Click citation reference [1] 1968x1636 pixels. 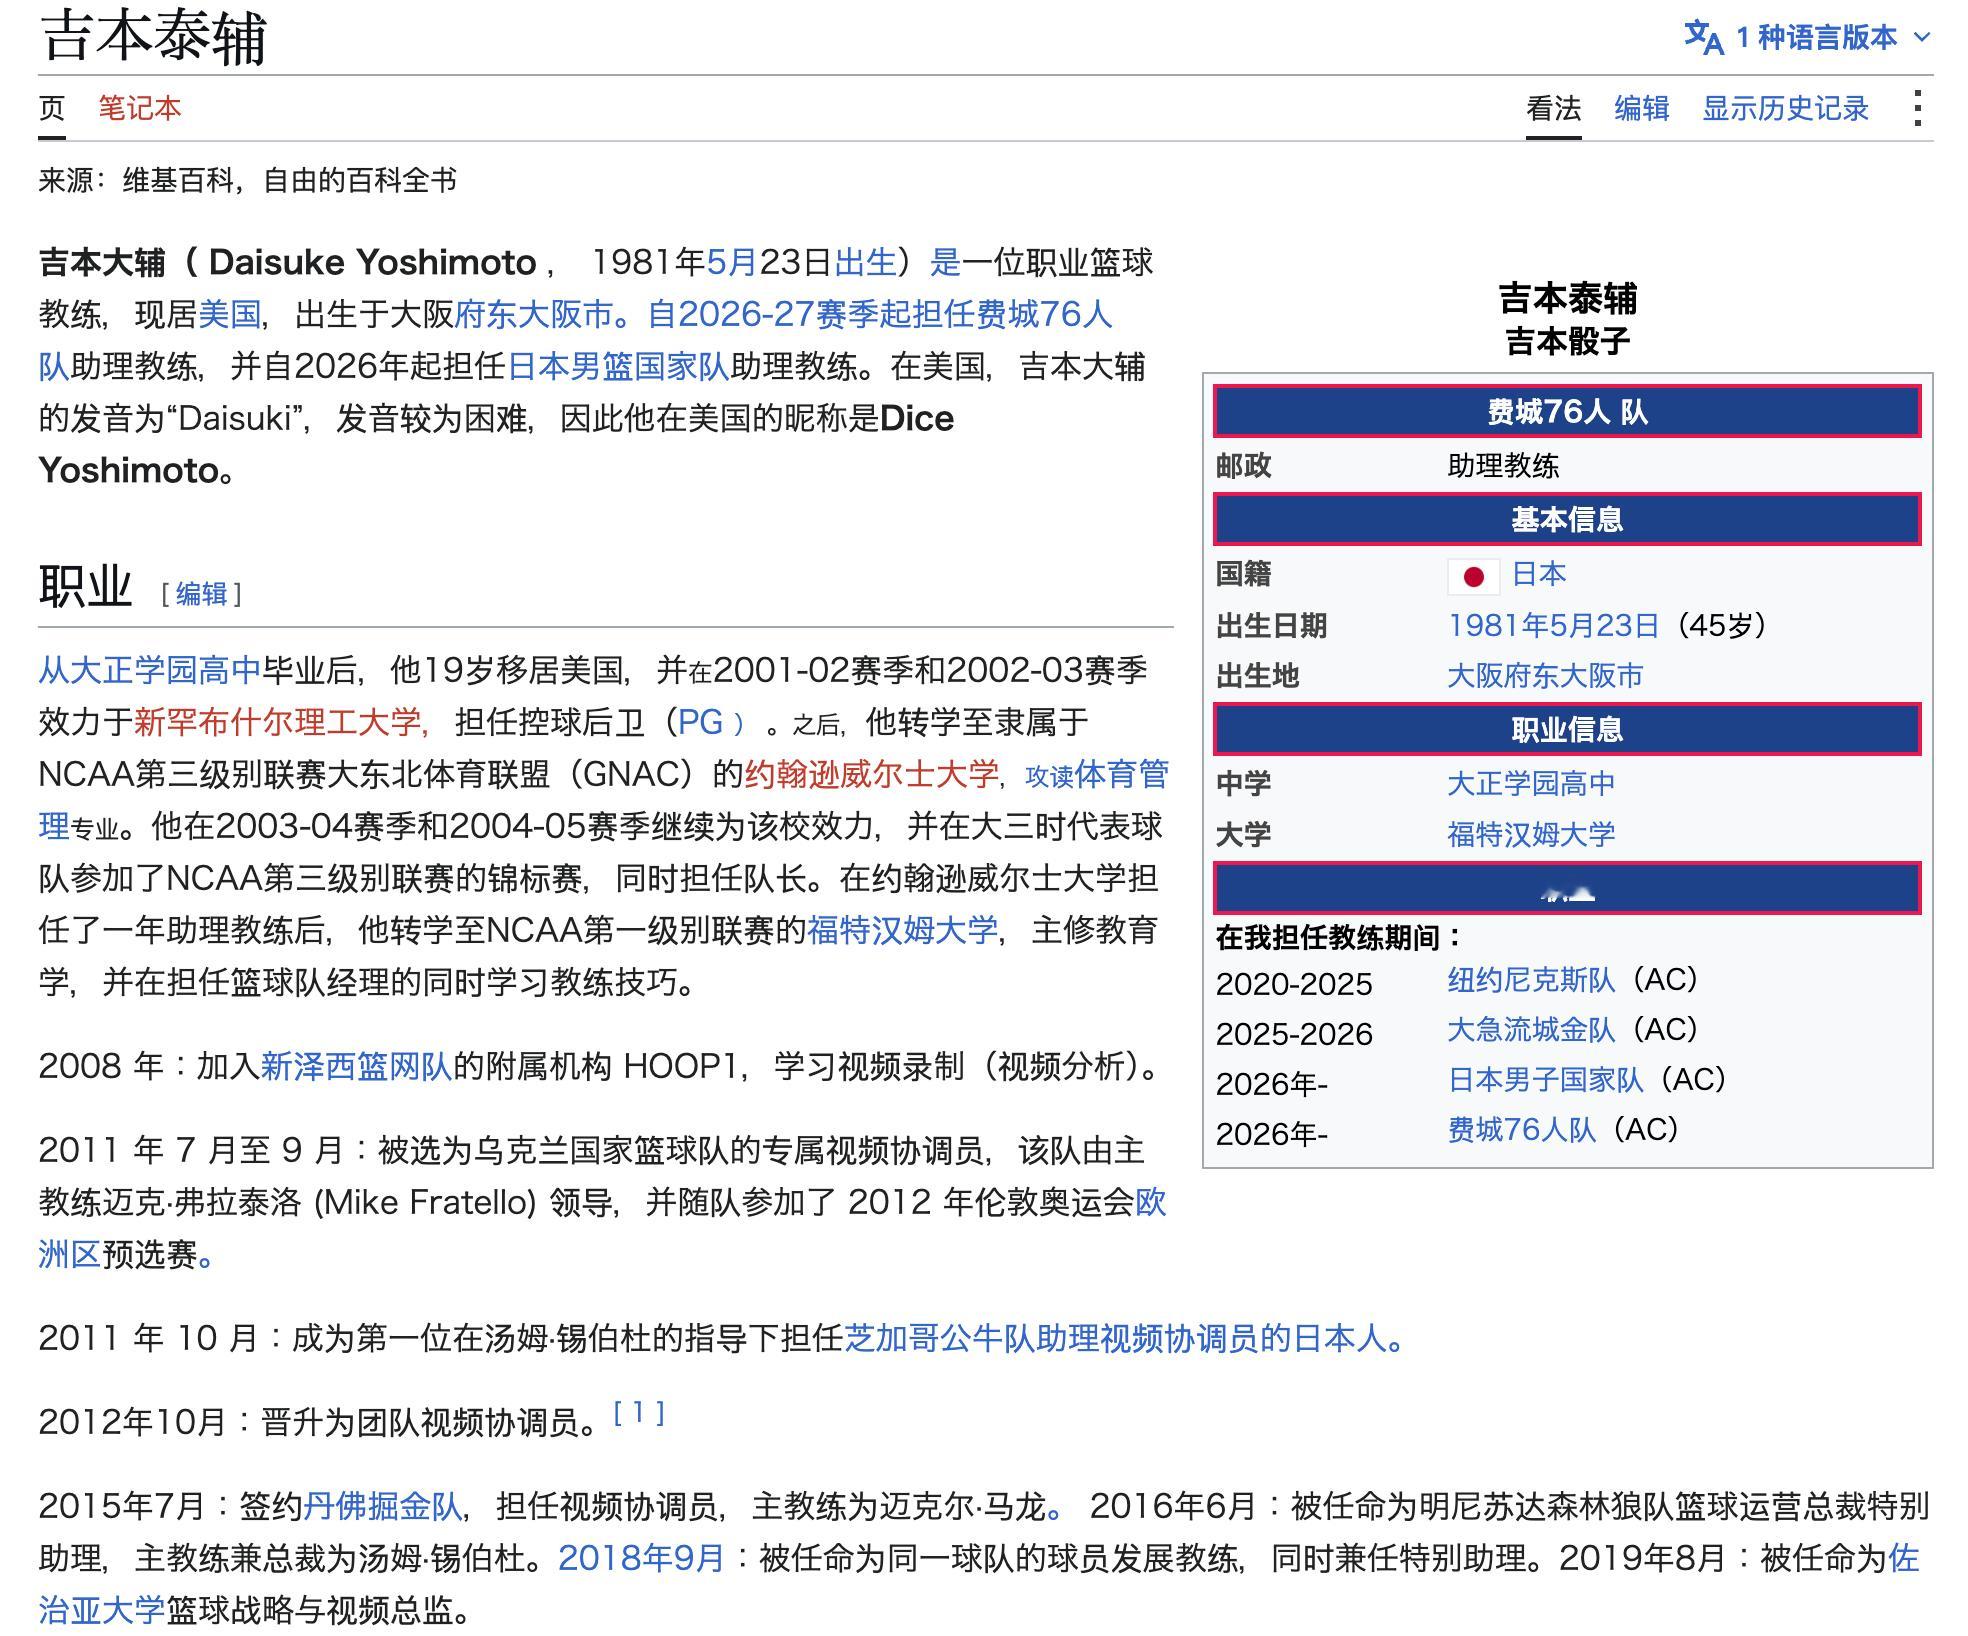[639, 1413]
